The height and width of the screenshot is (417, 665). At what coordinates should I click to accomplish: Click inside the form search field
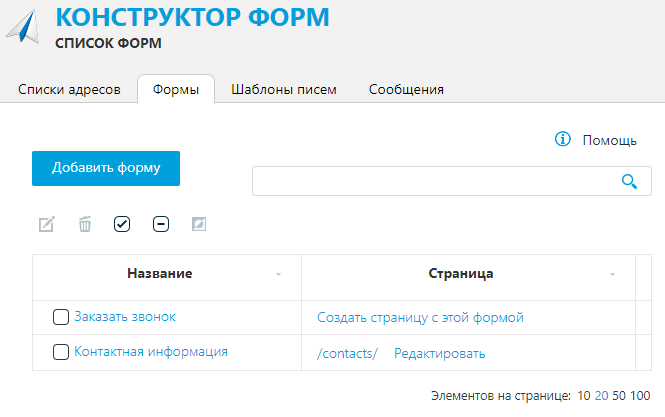coord(435,181)
